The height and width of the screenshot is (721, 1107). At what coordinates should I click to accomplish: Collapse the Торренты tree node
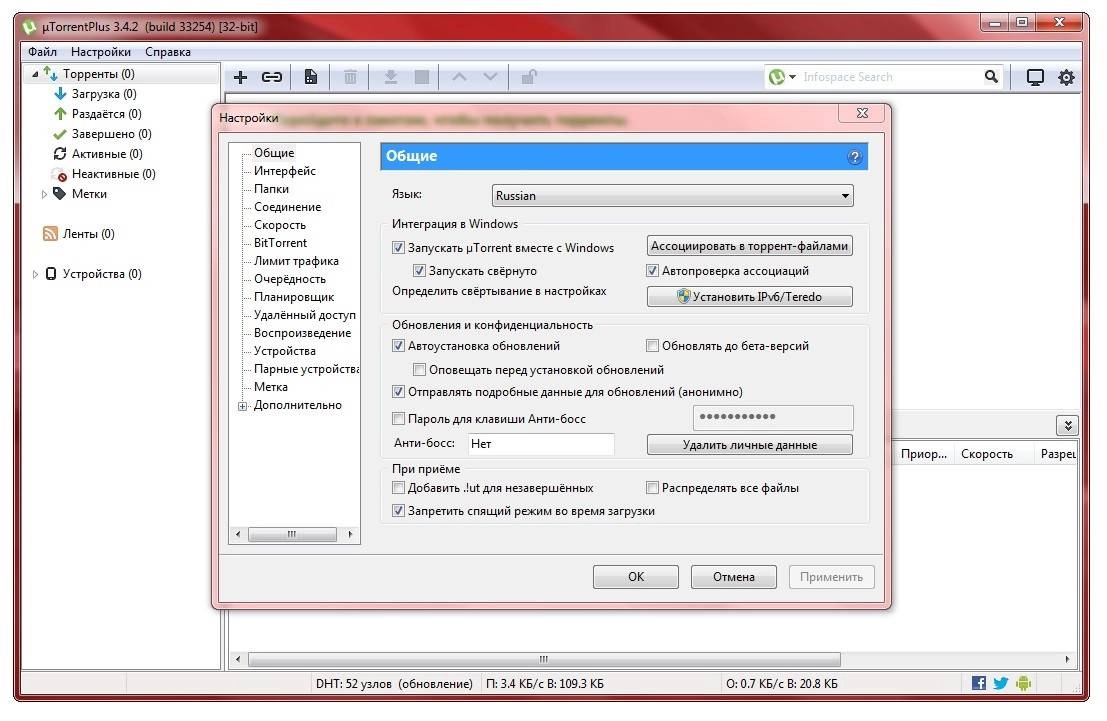[34, 74]
